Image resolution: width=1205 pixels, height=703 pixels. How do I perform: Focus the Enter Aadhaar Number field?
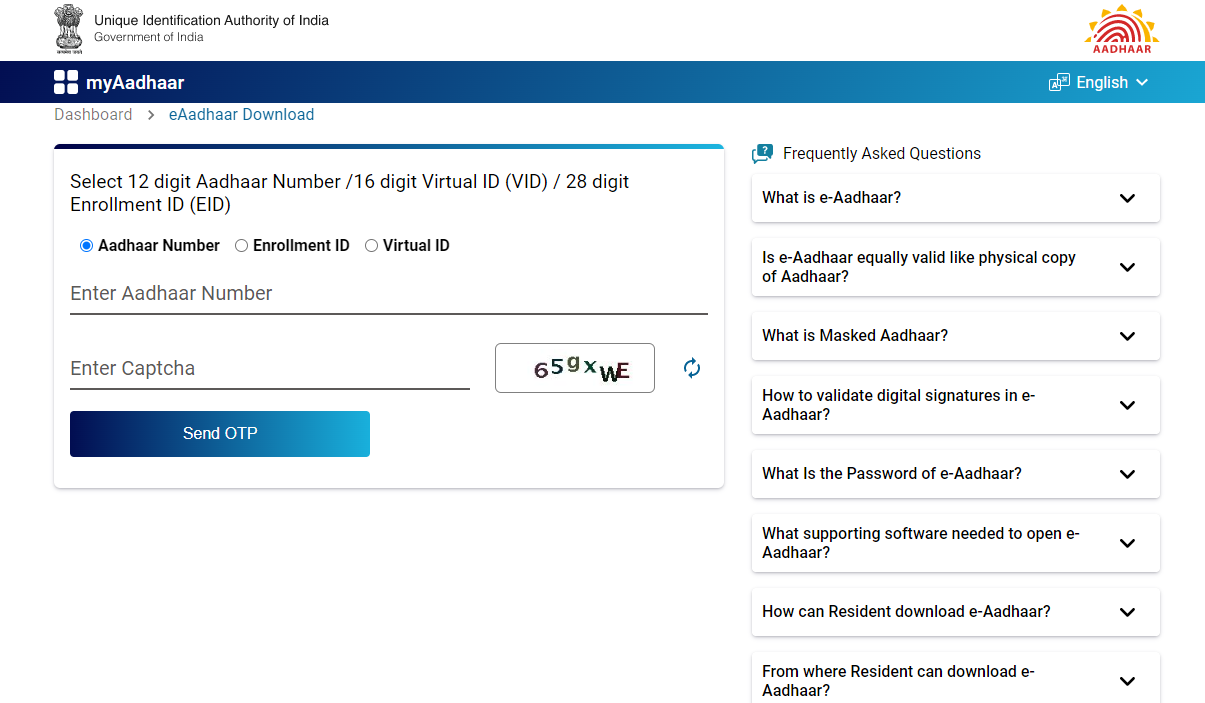[388, 294]
